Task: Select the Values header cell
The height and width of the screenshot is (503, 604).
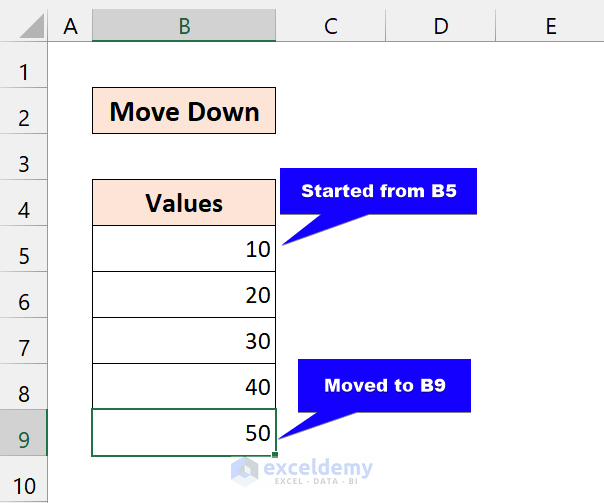Action: click(184, 203)
